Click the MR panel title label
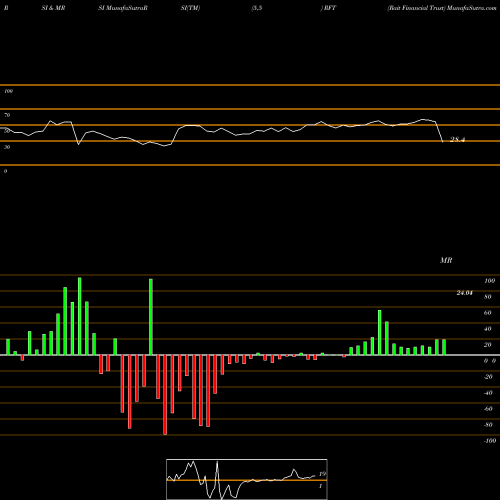The width and height of the screenshot is (500, 500). [446, 260]
